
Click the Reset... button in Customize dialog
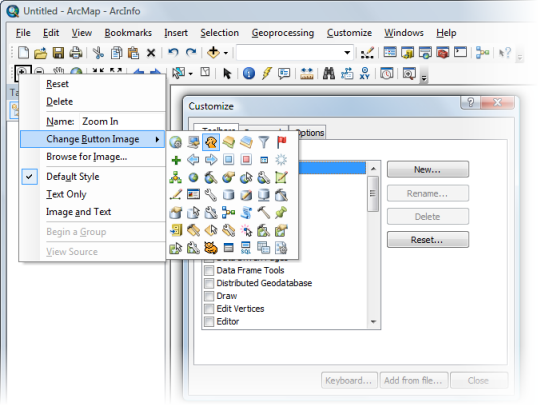pos(428,240)
